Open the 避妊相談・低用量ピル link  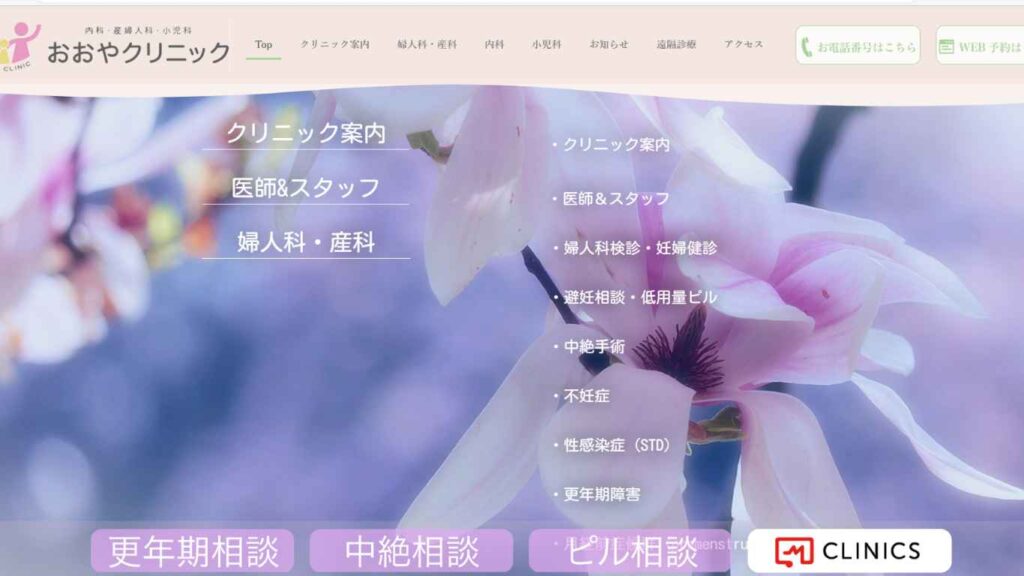(640, 297)
